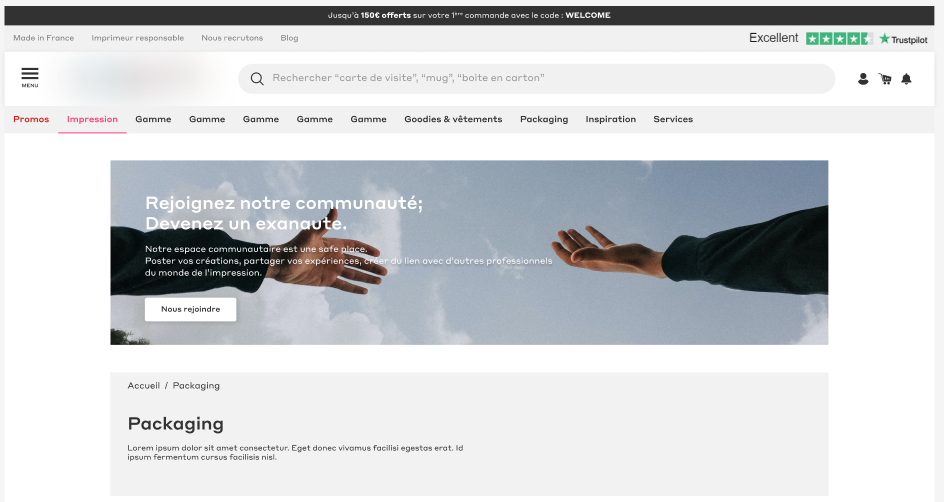
Task: Focus the Rechercher search input field
Action: (540, 78)
